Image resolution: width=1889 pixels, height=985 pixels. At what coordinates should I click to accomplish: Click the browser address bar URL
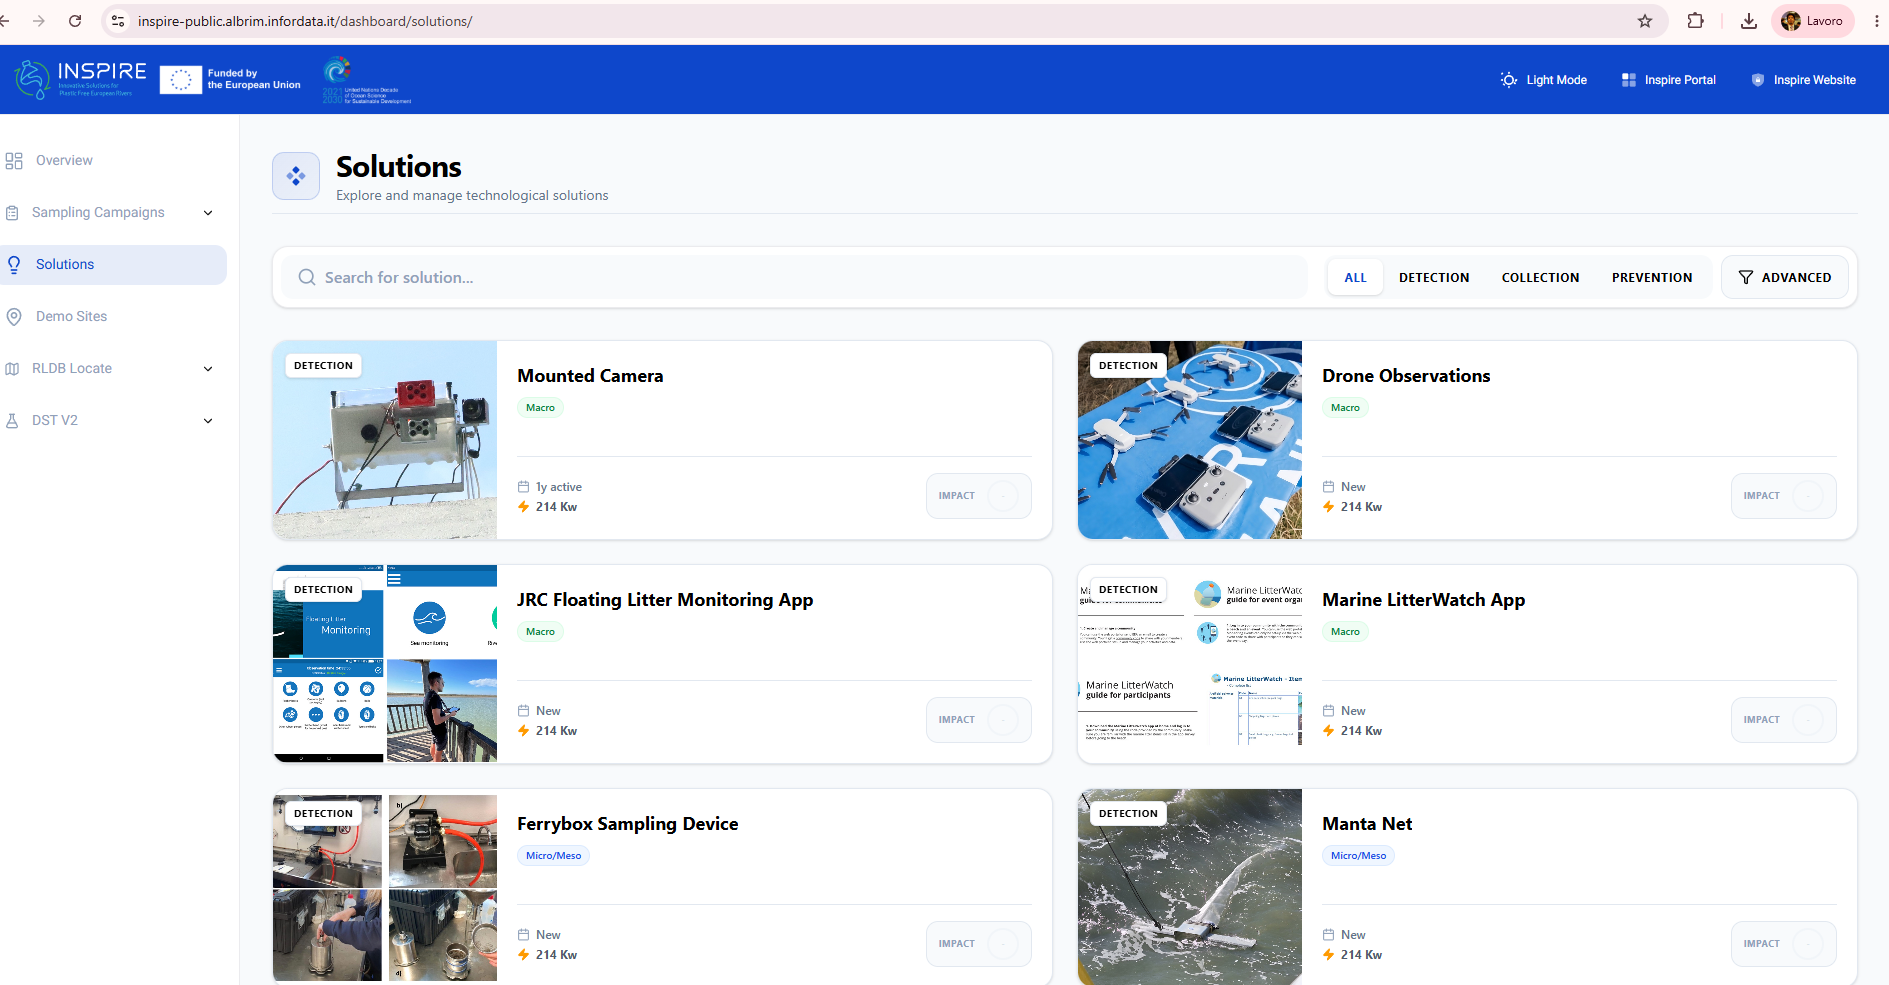pos(305,21)
